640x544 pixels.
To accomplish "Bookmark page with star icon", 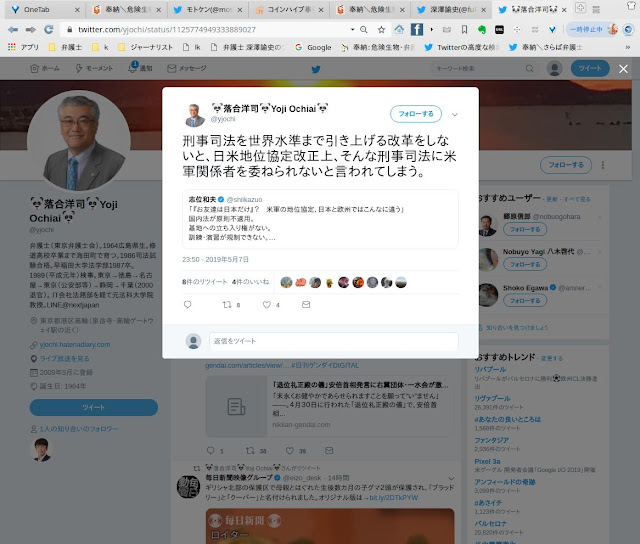I will [381, 29].
